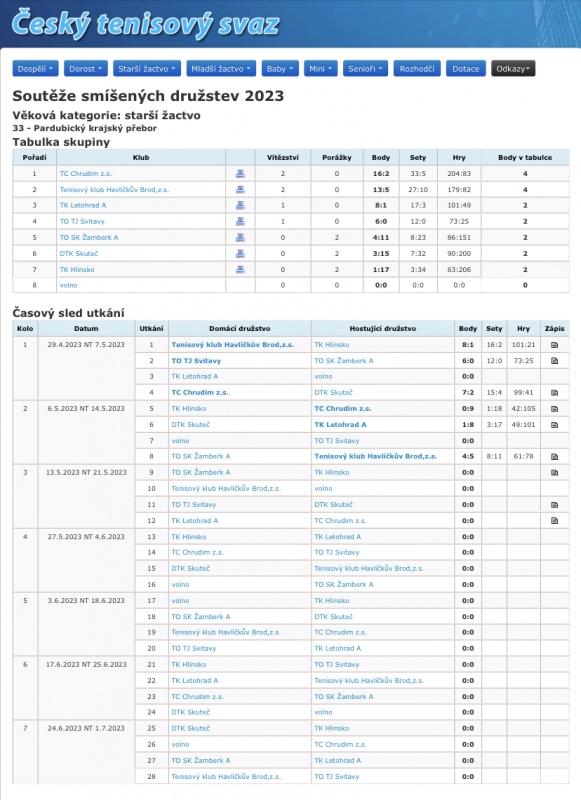
Task: Select games value 204:83 in standings
Action: pyautogui.click(x=459, y=173)
